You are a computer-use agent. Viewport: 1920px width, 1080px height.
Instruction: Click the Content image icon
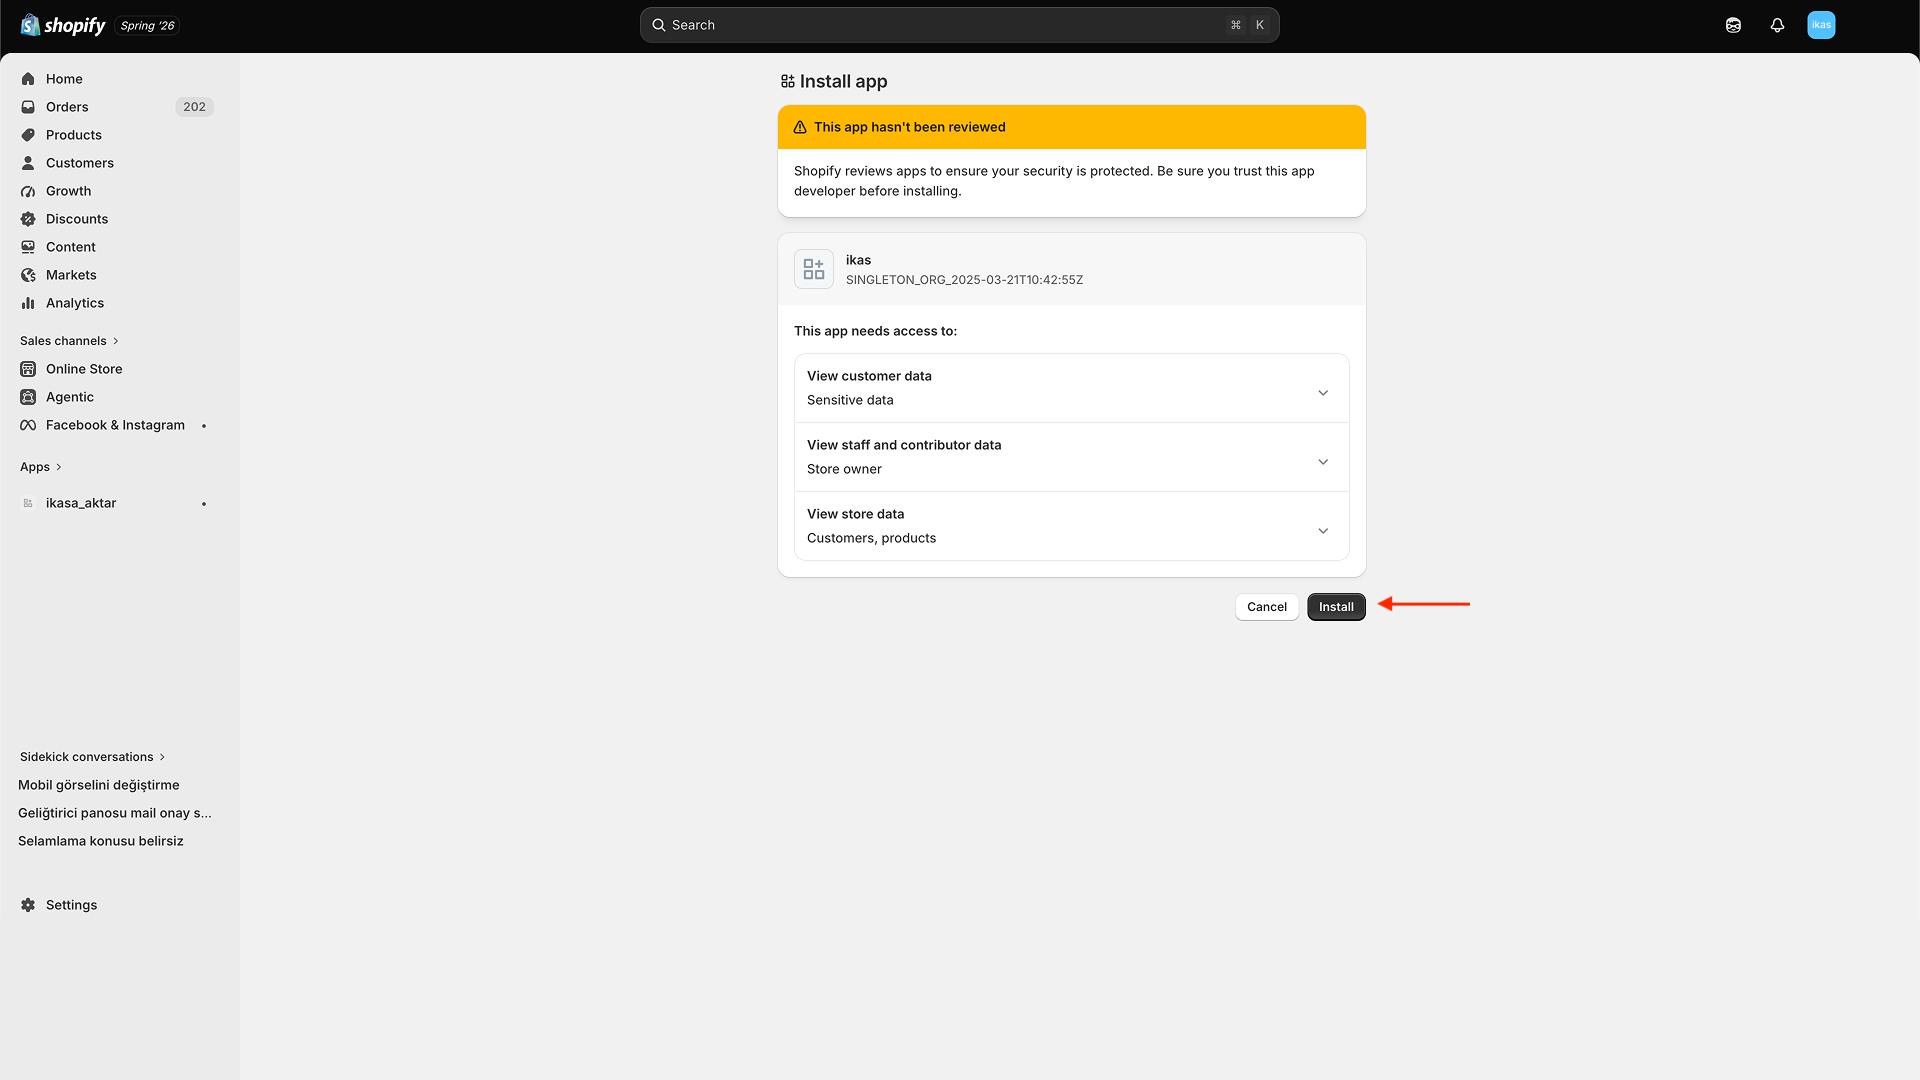click(28, 247)
